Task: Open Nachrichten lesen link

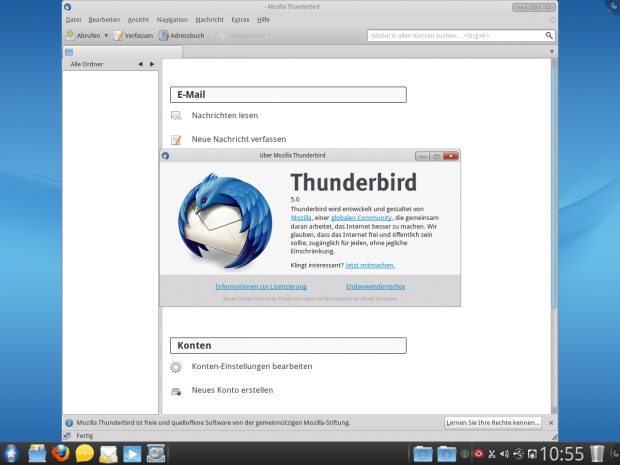Action: point(225,115)
